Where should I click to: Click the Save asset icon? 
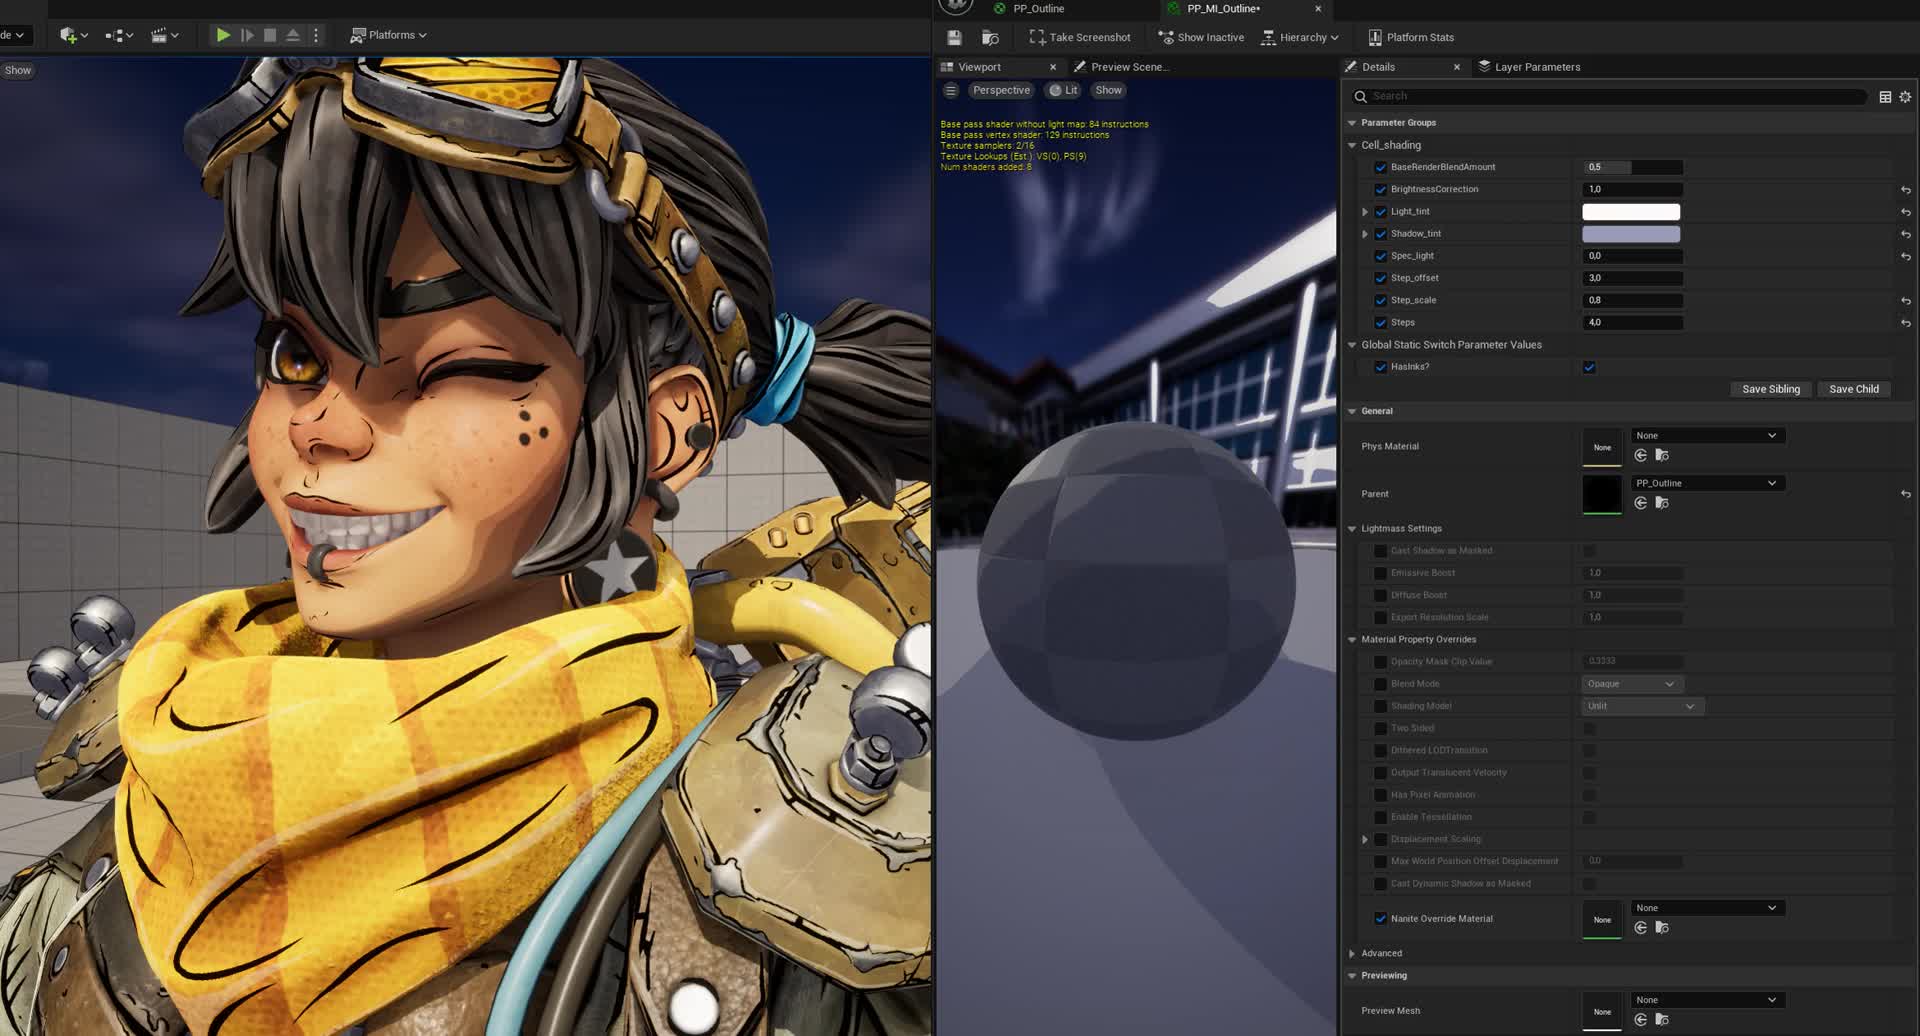[x=954, y=38]
